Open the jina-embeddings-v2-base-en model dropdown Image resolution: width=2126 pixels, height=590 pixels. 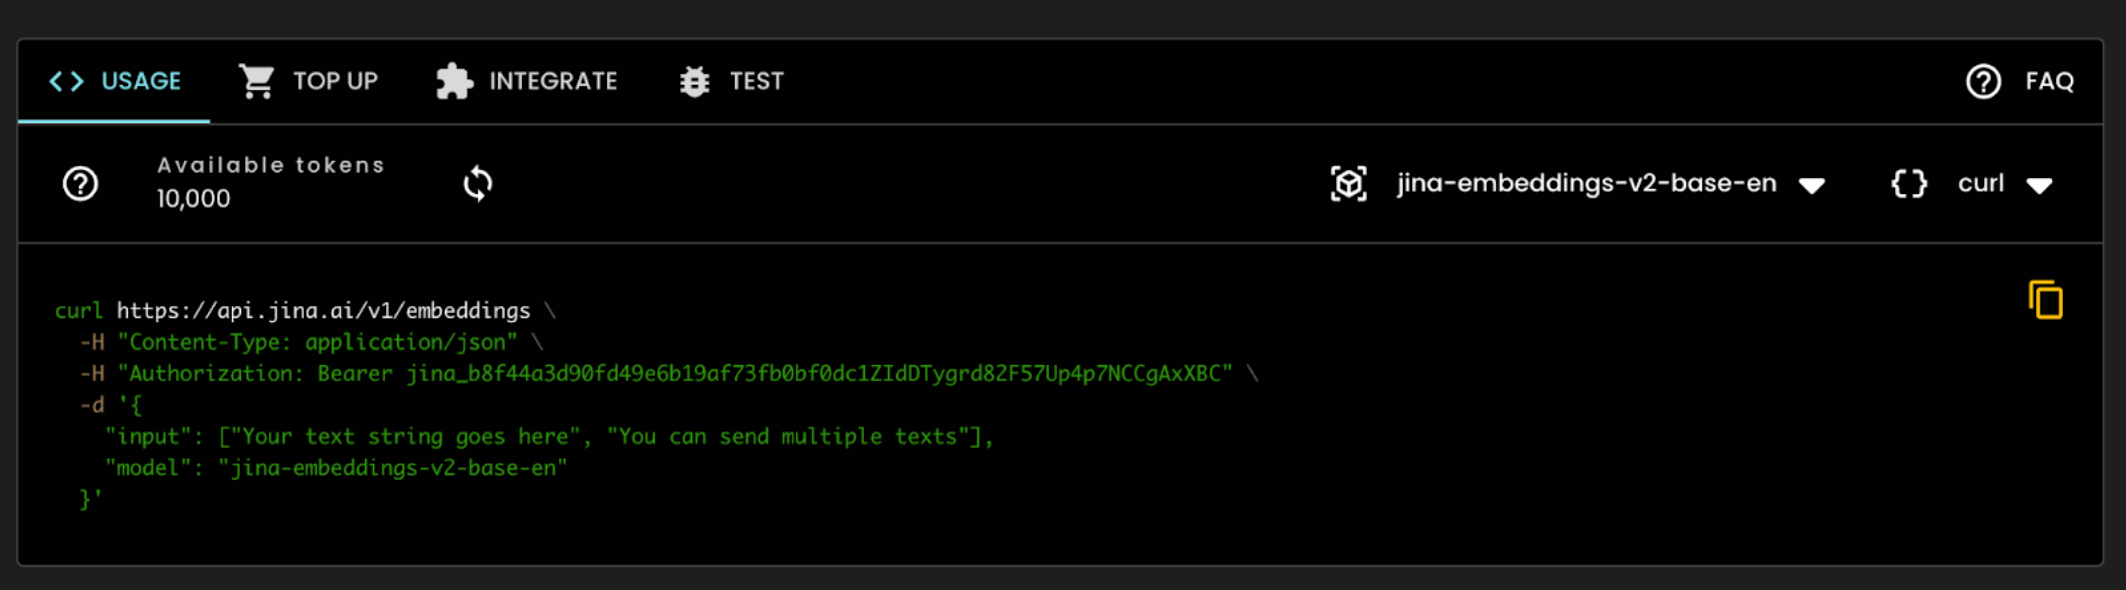pos(1586,184)
